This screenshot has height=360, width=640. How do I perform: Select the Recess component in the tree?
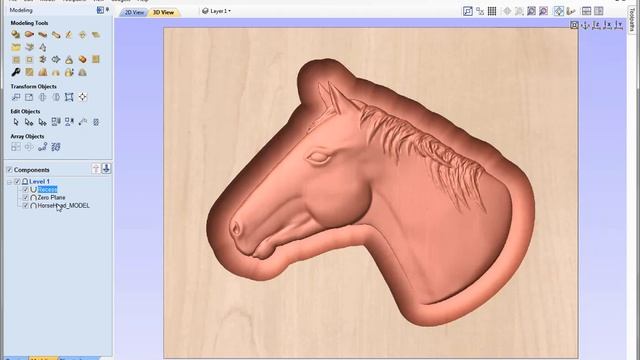pos(47,189)
